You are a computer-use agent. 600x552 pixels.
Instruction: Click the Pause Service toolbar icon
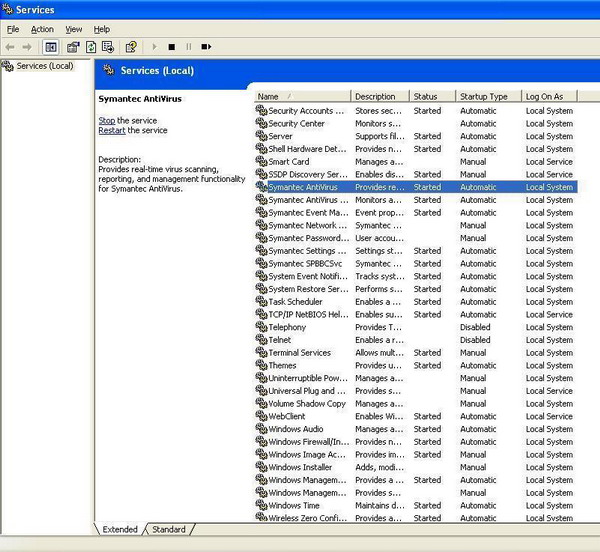pyautogui.click(x=189, y=47)
